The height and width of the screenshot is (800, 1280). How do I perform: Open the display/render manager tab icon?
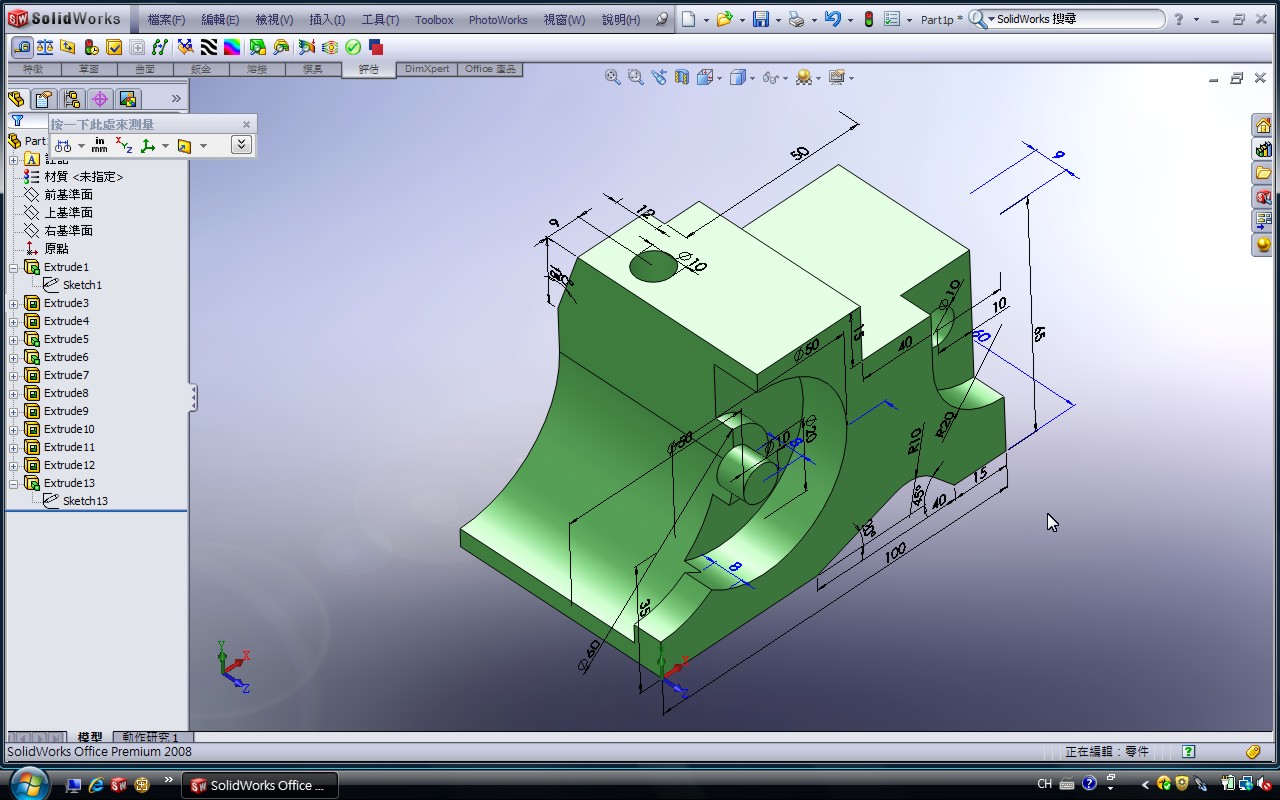point(127,99)
